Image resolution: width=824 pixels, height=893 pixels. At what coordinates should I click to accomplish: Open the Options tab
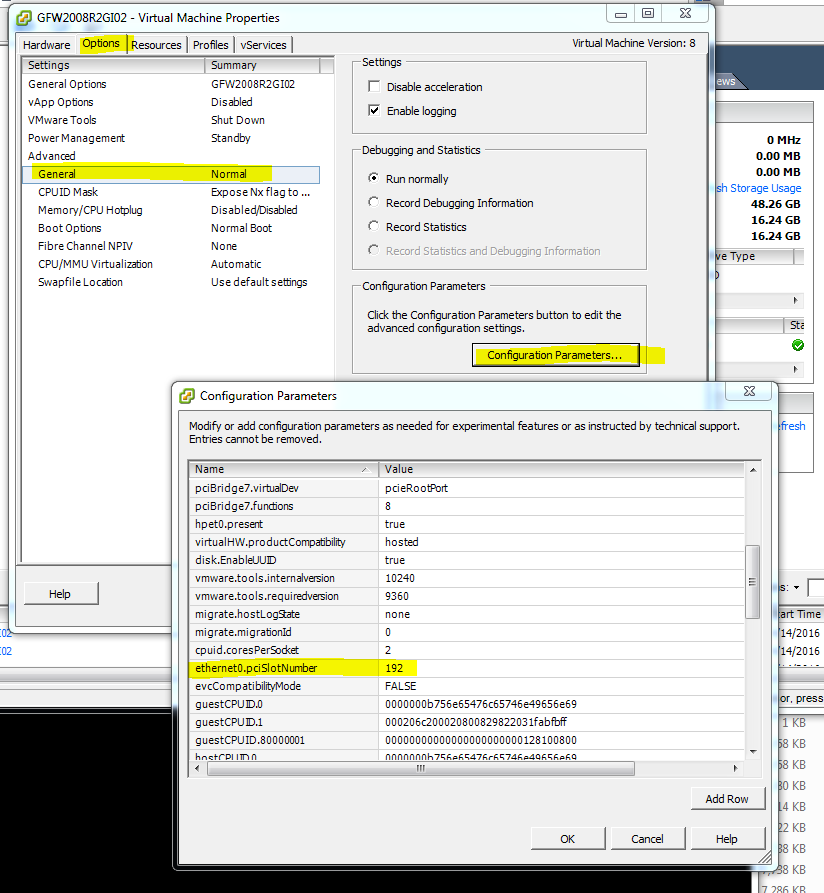(x=101, y=44)
